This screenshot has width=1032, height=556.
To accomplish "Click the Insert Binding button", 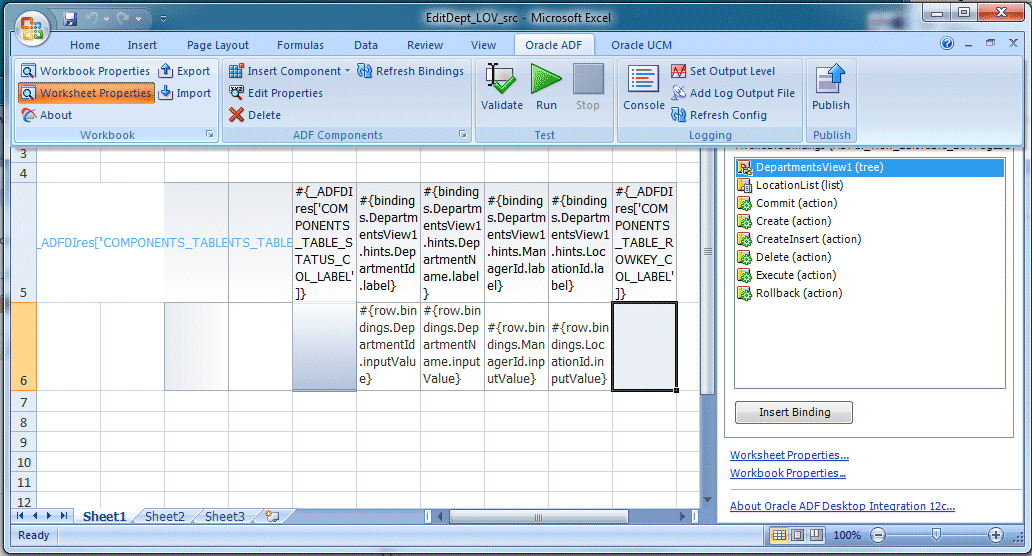I will tap(794, 413).
